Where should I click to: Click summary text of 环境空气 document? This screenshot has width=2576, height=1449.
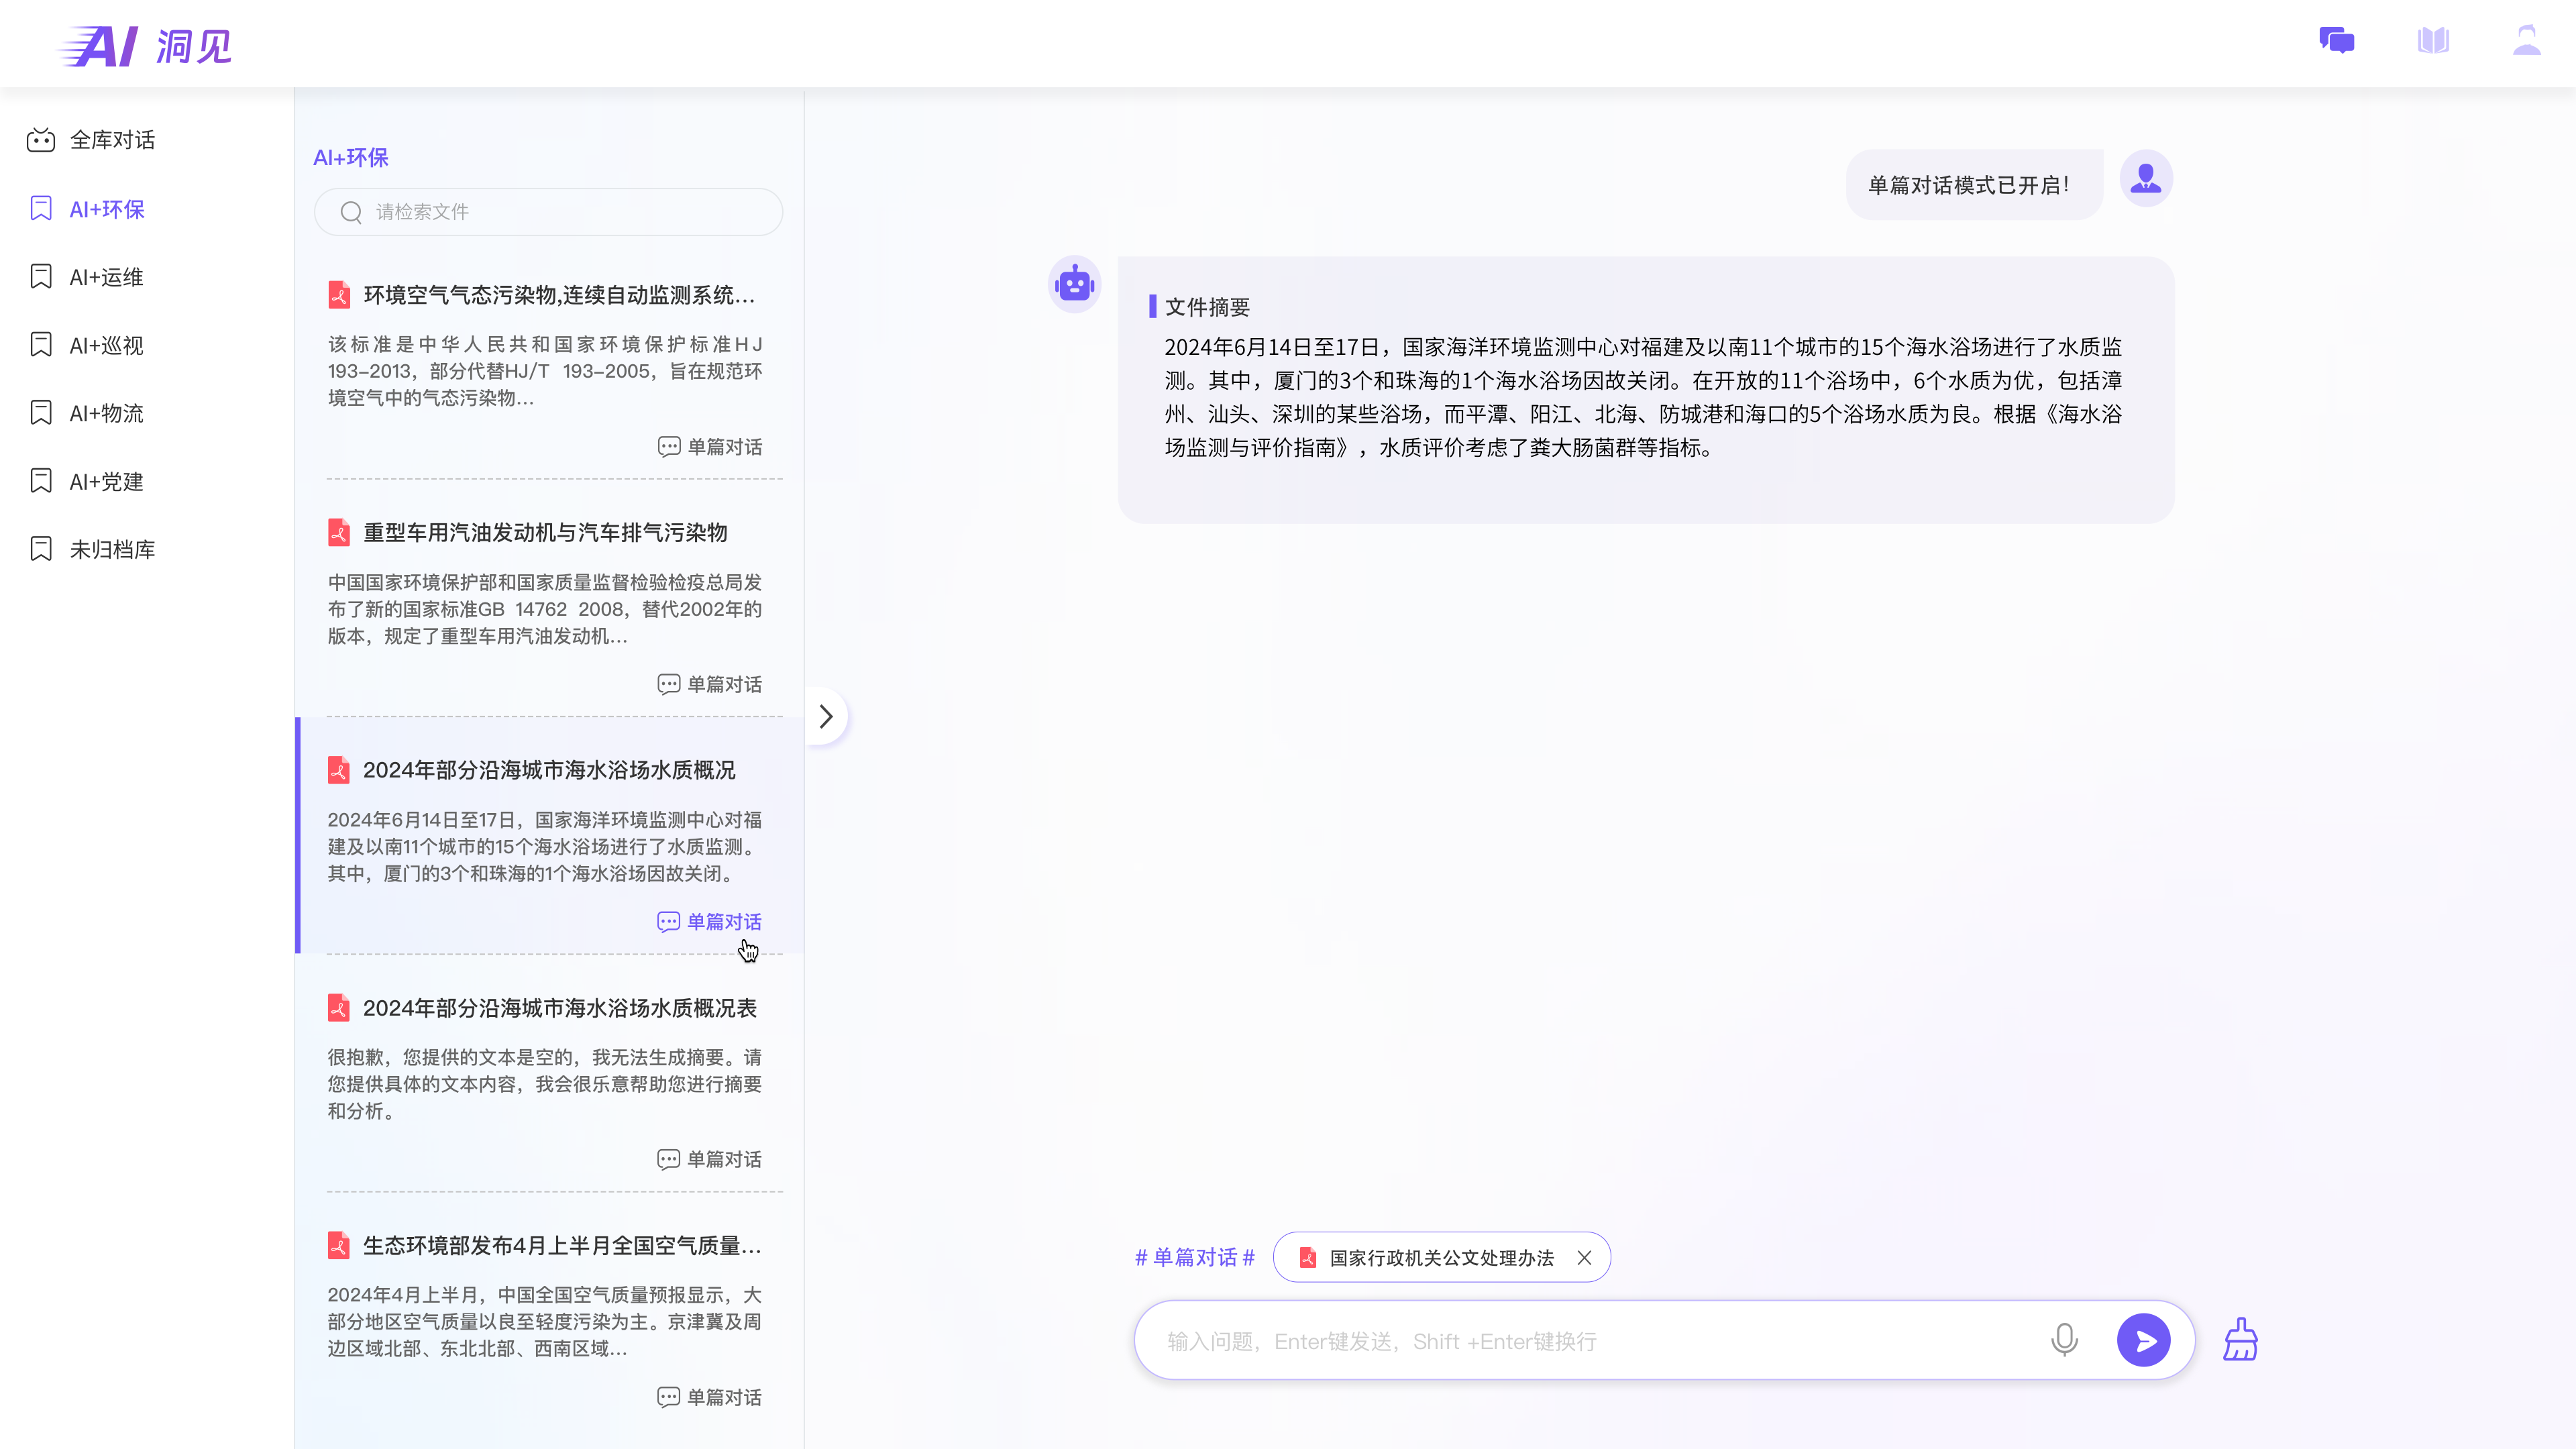(545, 371)
